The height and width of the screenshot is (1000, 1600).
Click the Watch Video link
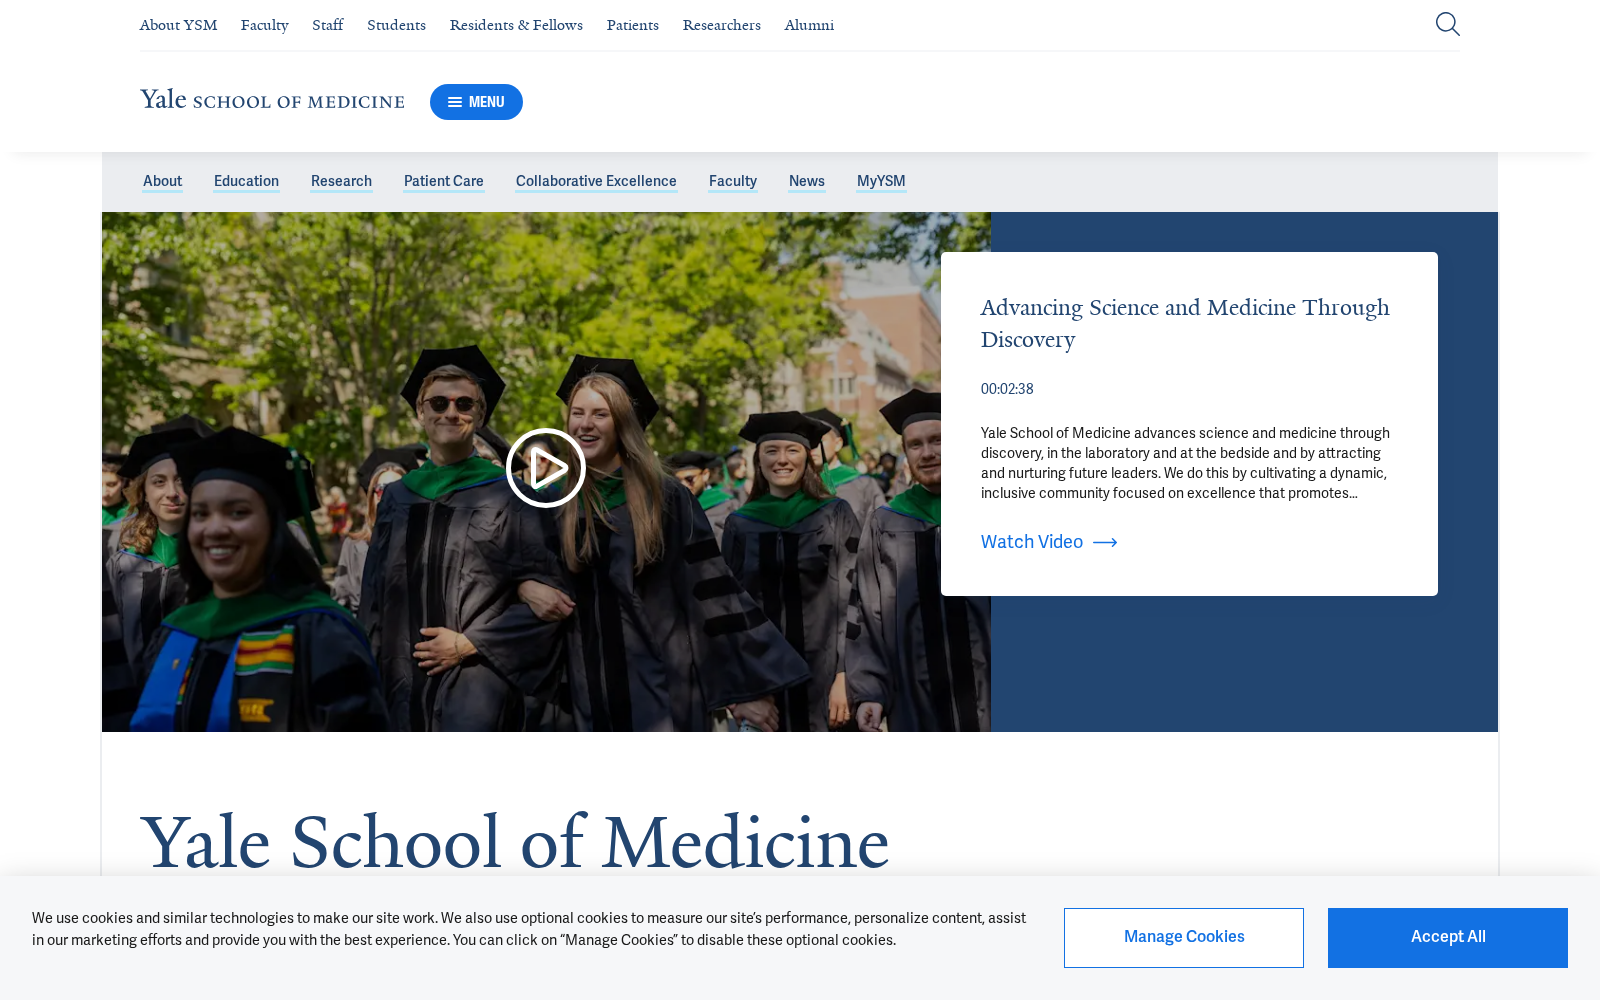pos(1049,542)
